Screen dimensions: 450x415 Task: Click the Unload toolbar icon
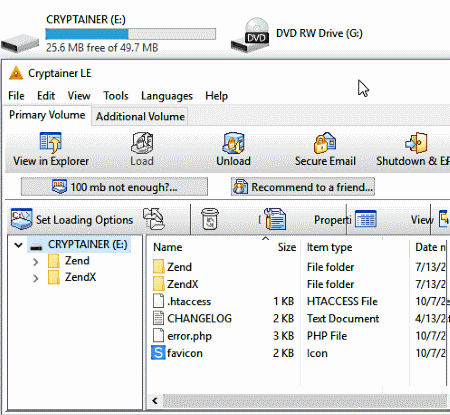point(233,143)
